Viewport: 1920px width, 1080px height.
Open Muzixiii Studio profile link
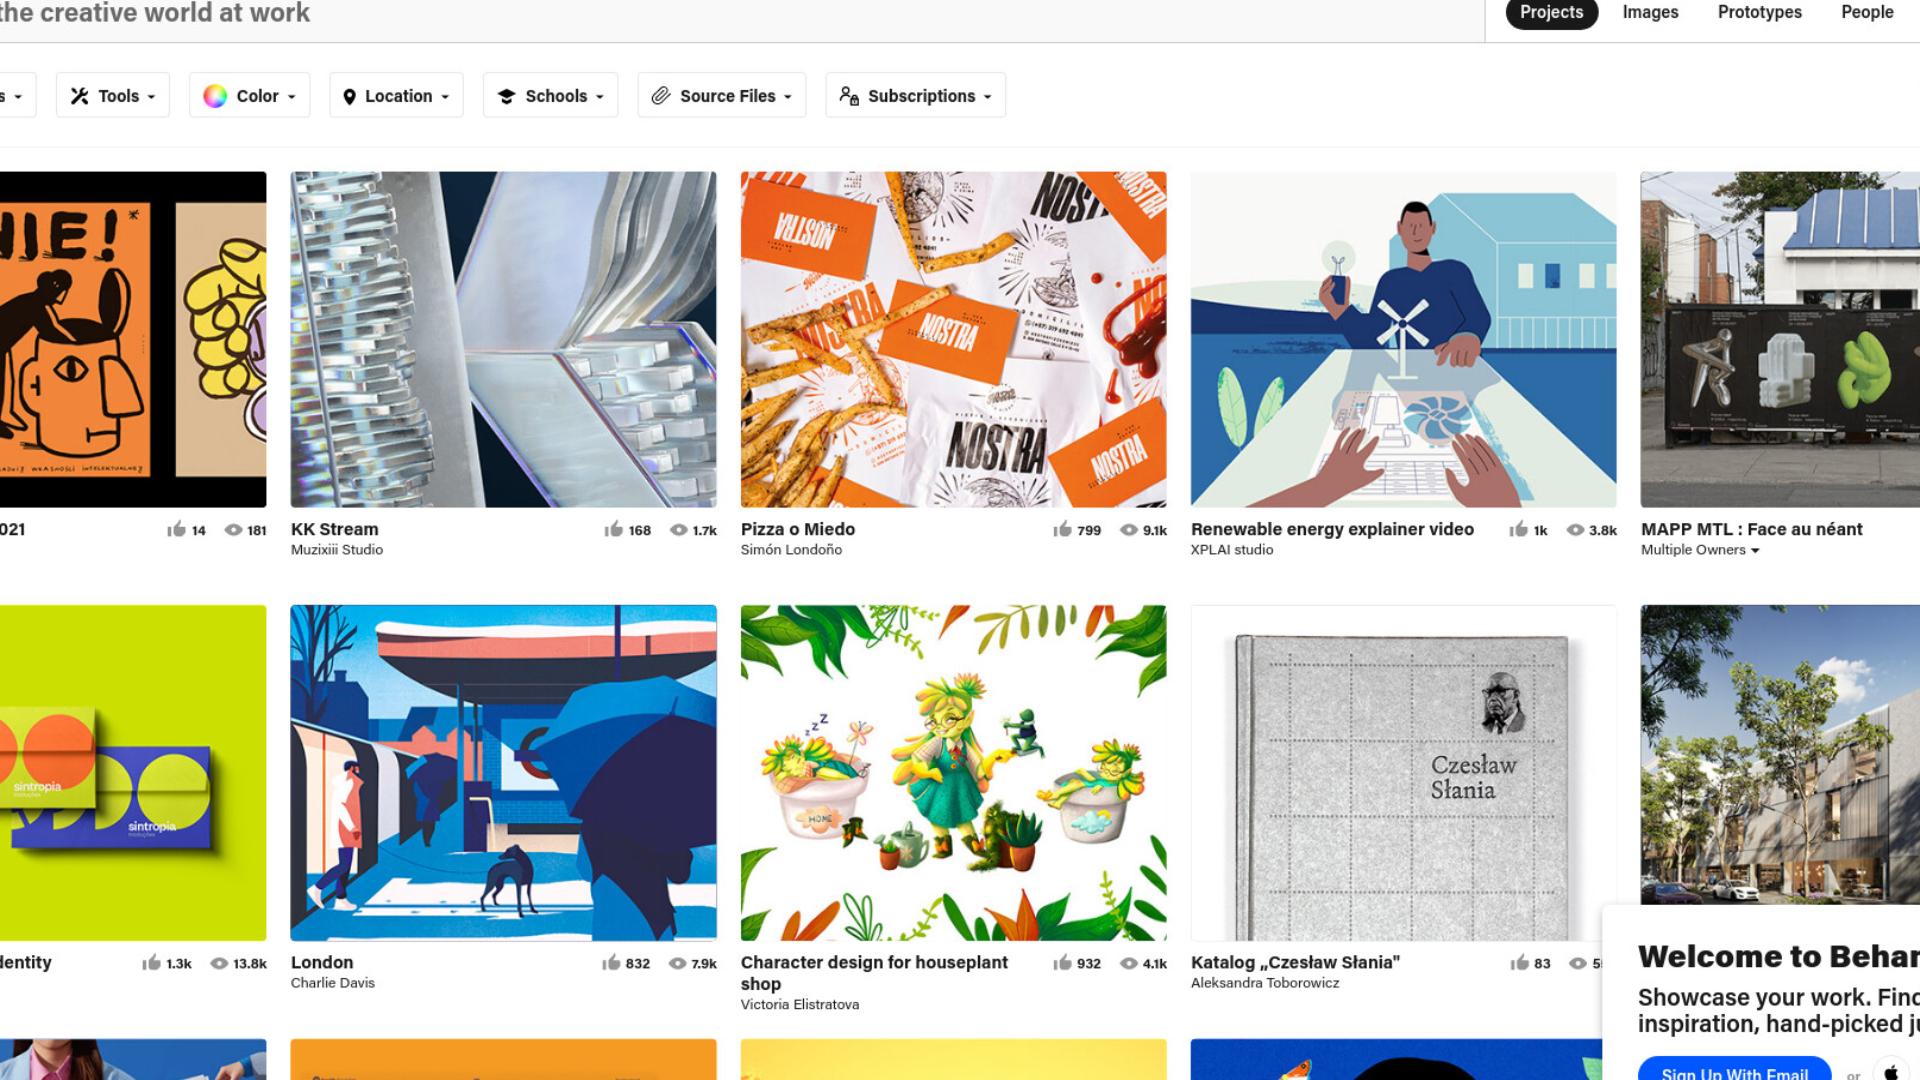tap(337, 550)
